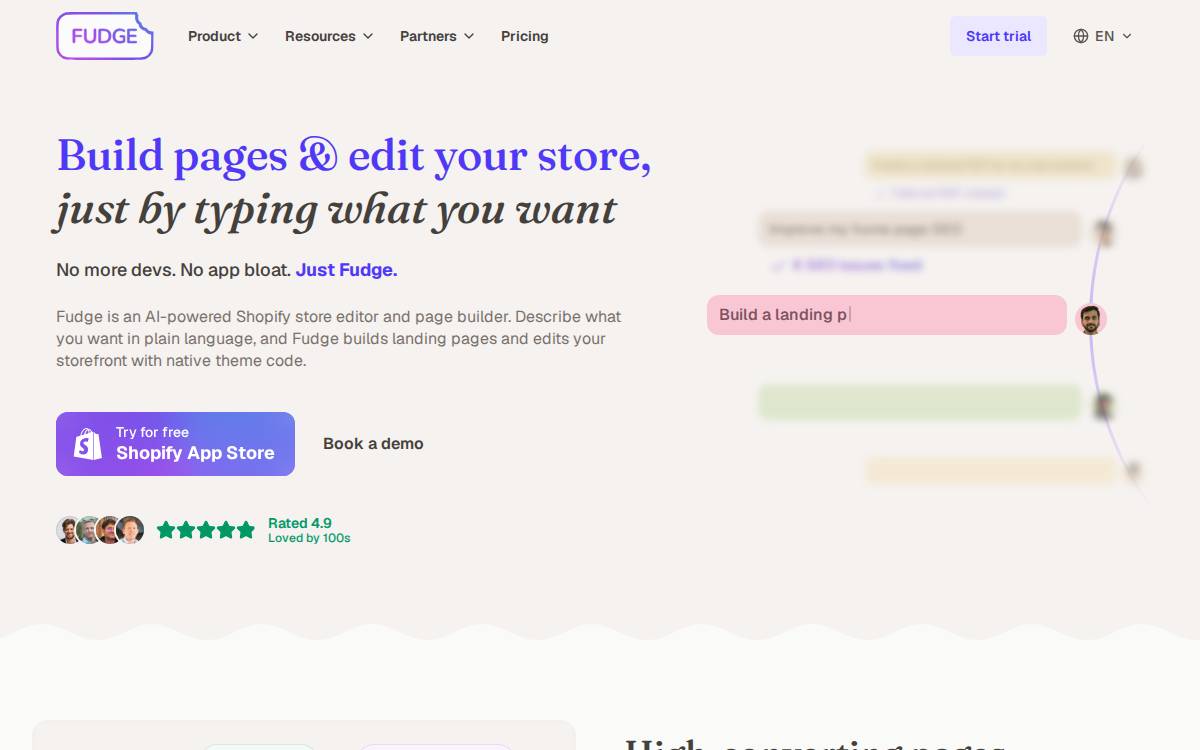Click the first green rating star
1200x750 pixels.
(x=166, y=530)
